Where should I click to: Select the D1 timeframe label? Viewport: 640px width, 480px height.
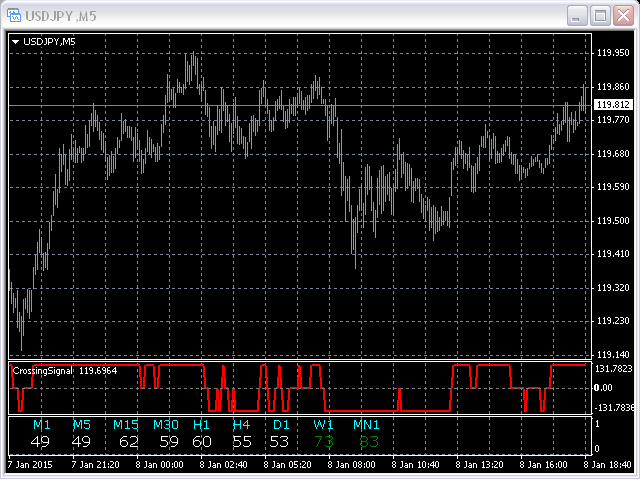coord(281,425)
